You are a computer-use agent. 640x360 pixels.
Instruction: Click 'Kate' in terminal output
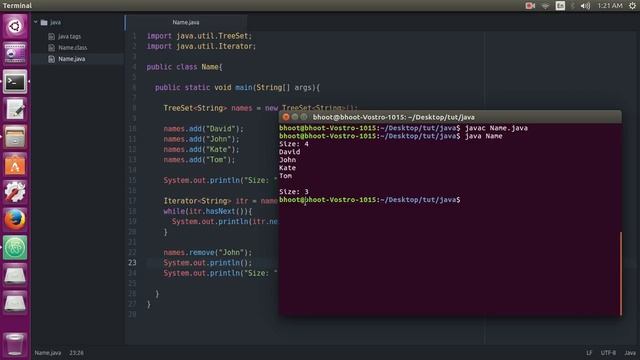[287, 168]
